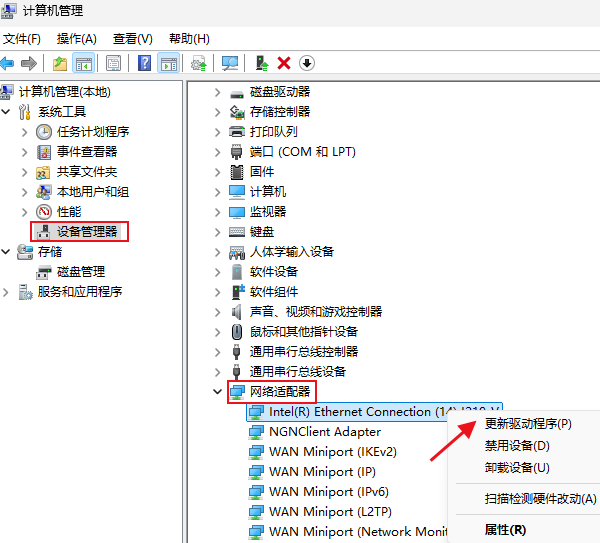Select the Intel(R) Ethernet Connection adapter

pyautogui.click(x=374, y=412)
